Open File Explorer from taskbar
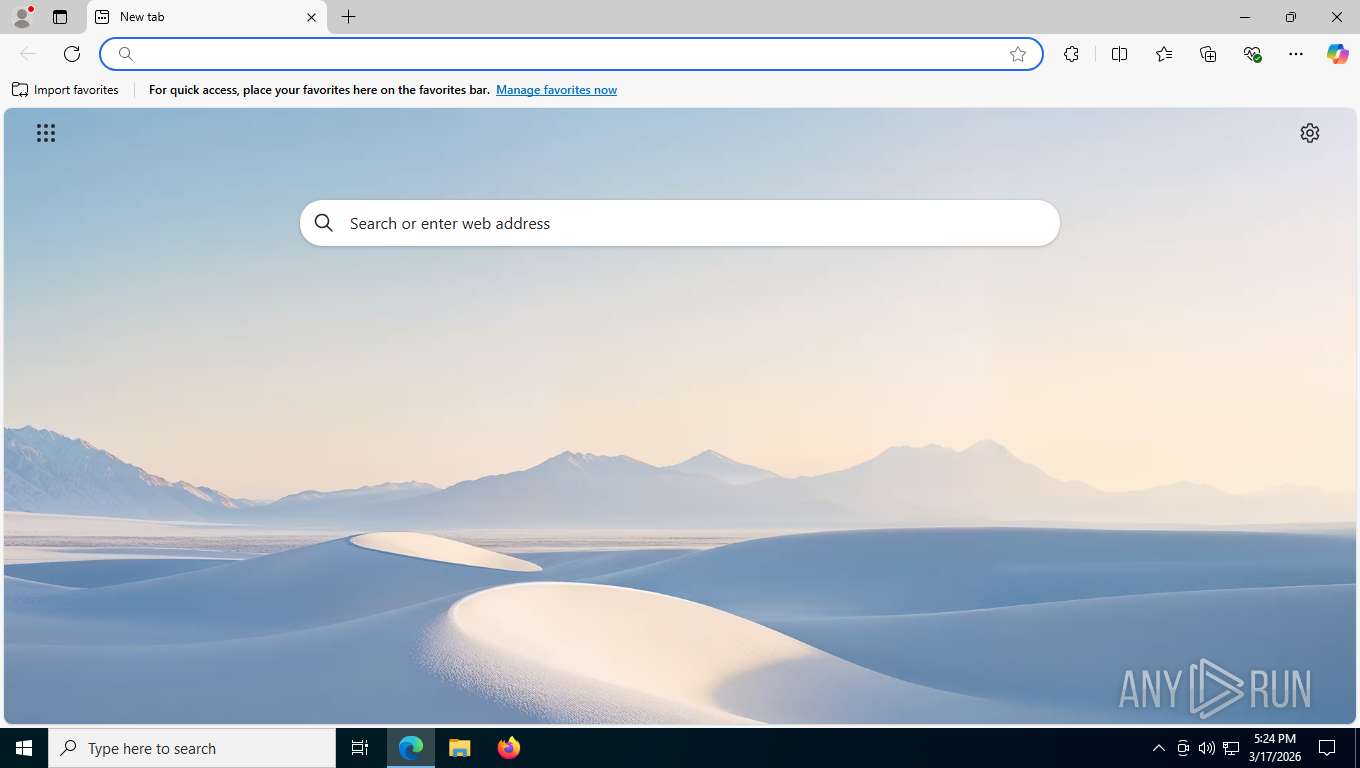This screenshot has height=768, width=1360. point(459,748)
